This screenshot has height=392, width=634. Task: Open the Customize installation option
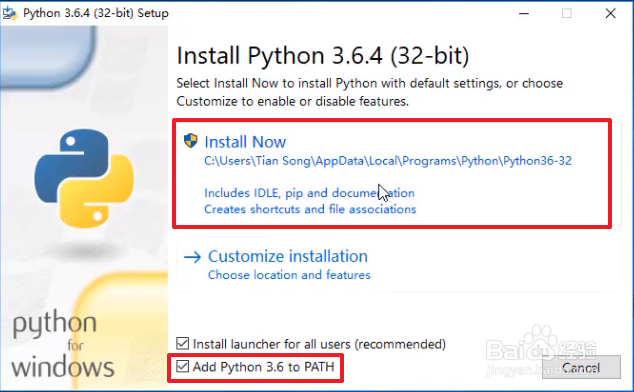[288, 256]
